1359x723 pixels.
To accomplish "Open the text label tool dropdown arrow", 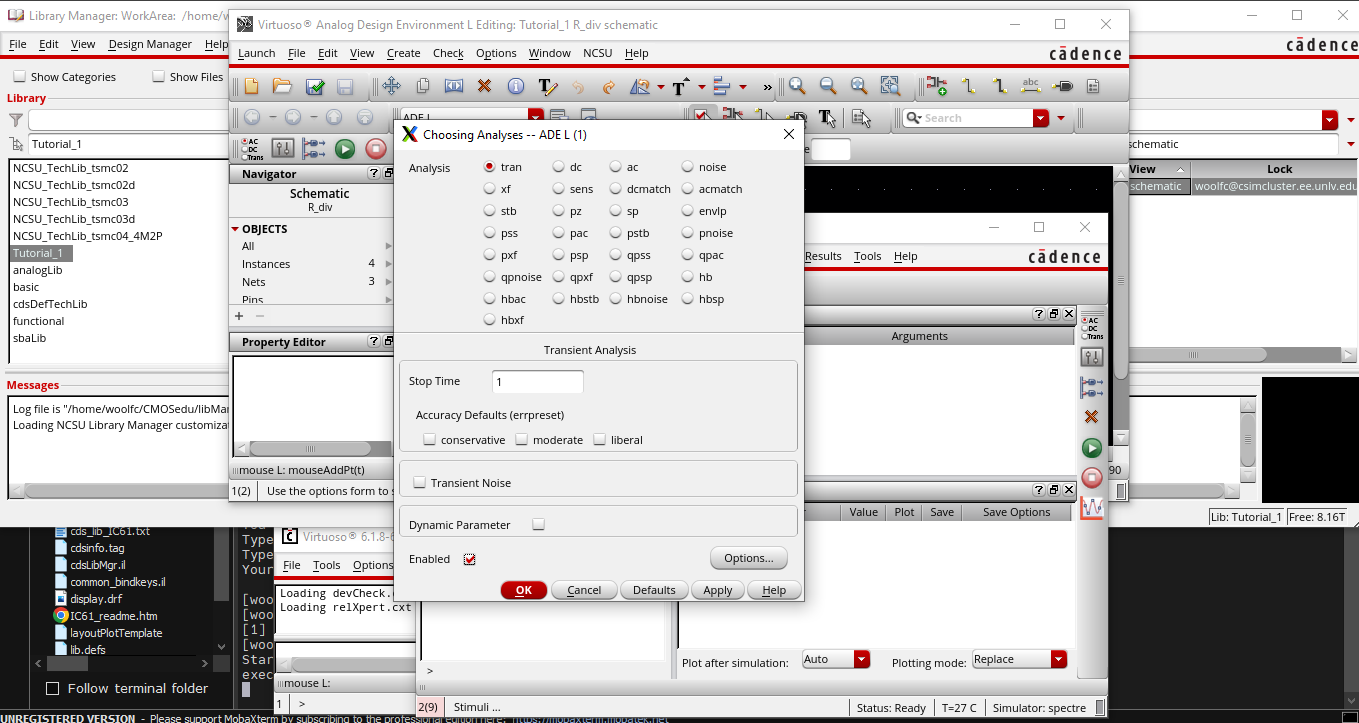I will 701,87.
